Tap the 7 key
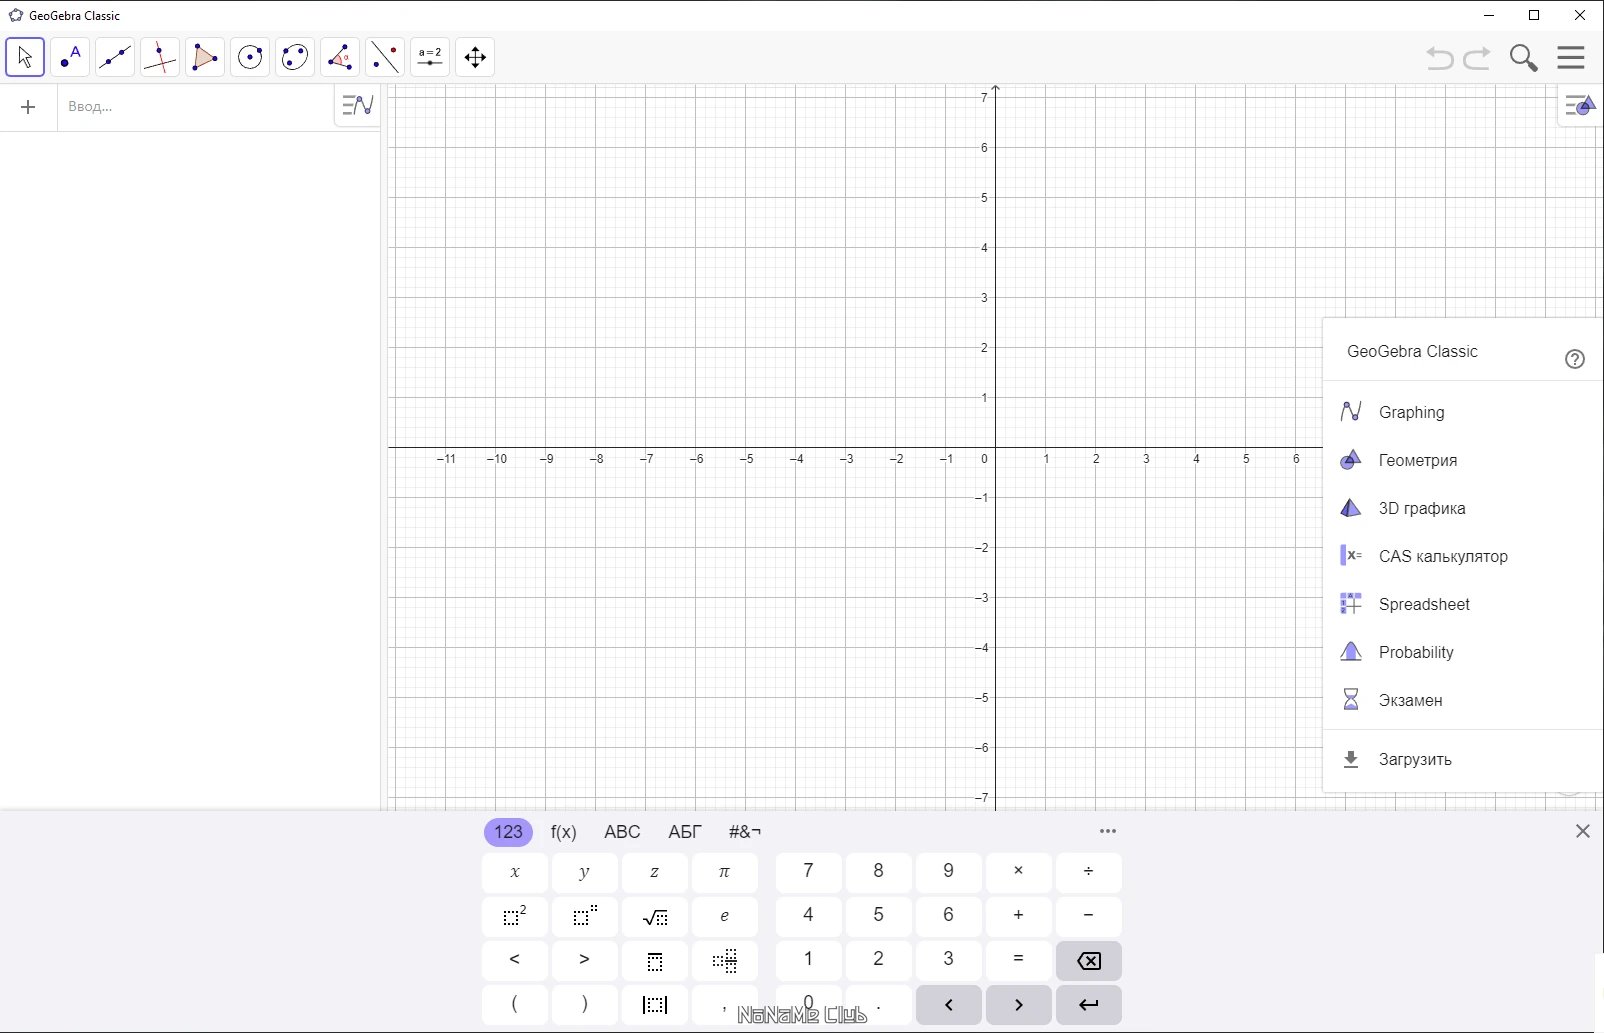 coord(809,872)
